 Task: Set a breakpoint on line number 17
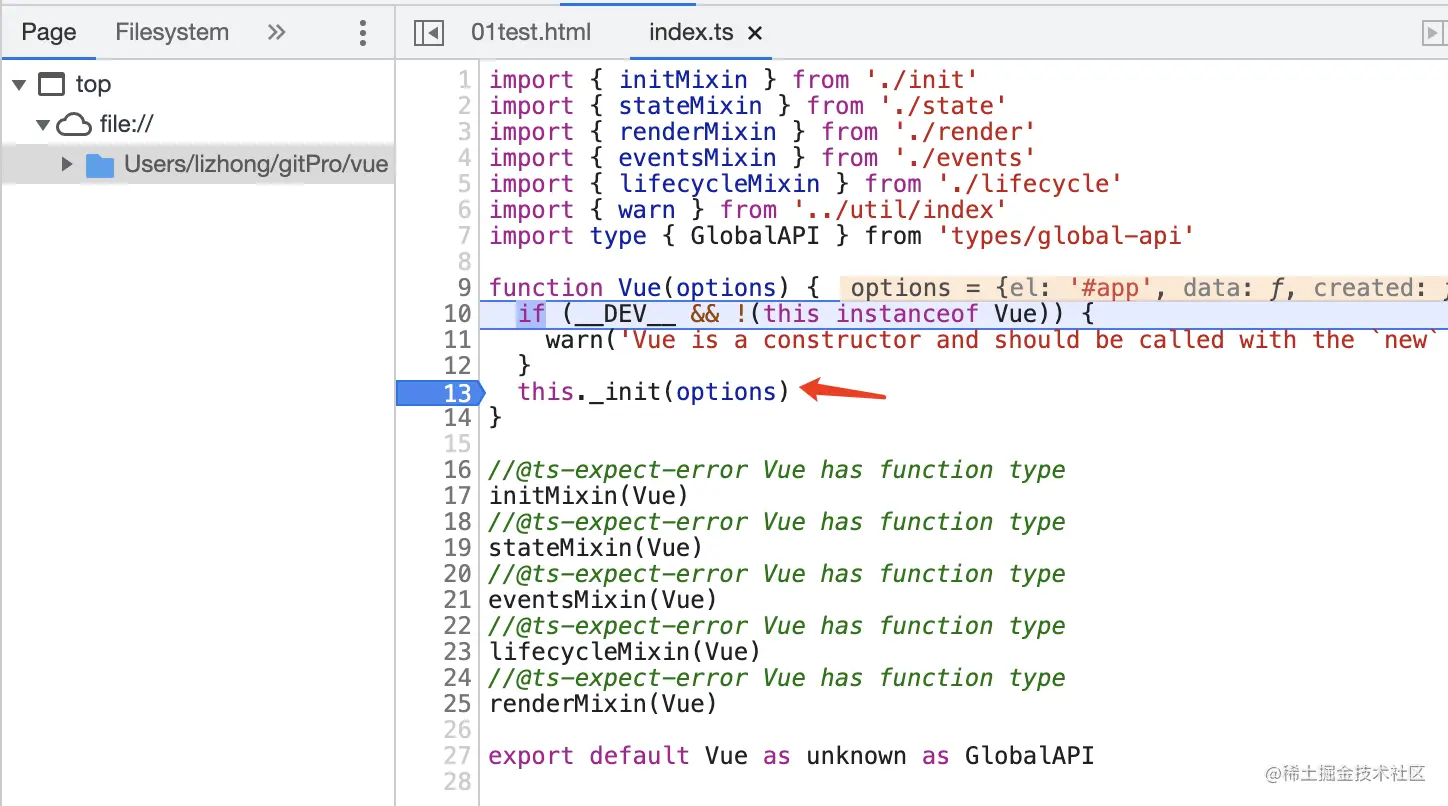(457, 496)
